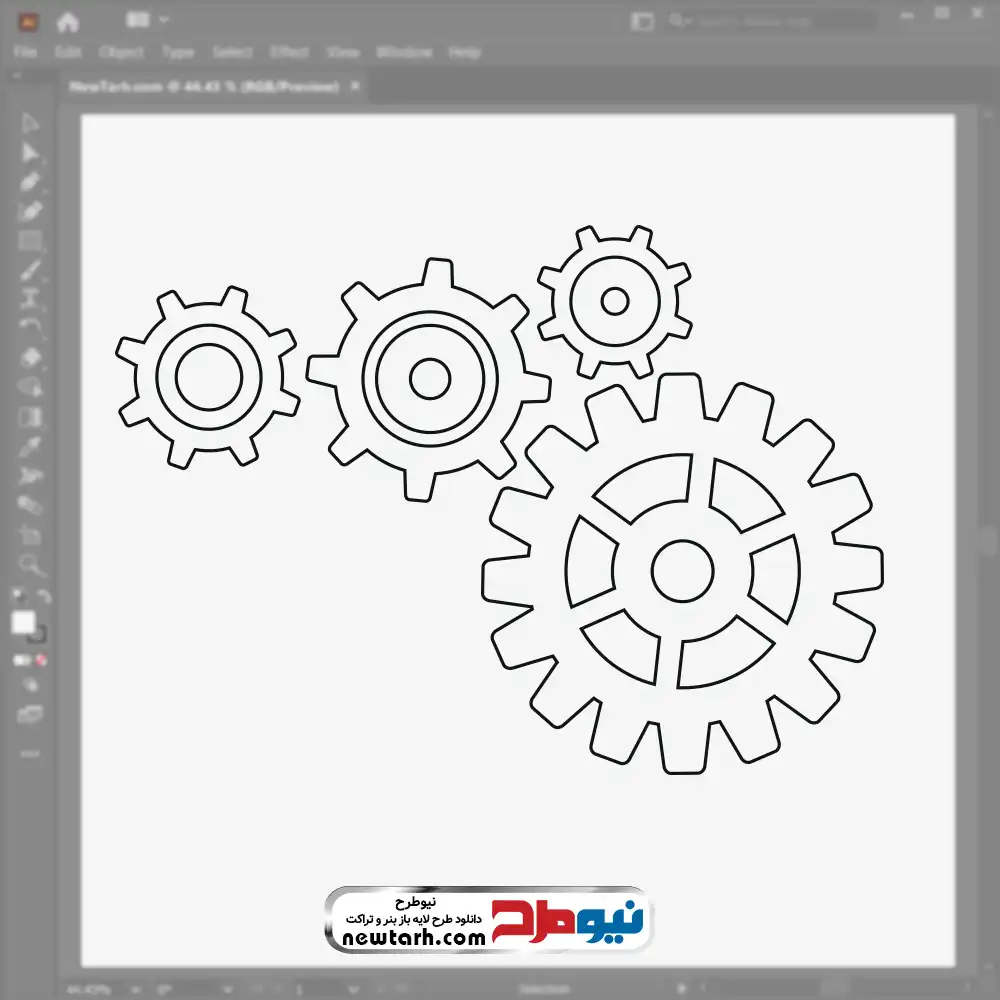This screenshot has width=1000, height=1000.
Task: Open the Effect menu
Action: 289,52
